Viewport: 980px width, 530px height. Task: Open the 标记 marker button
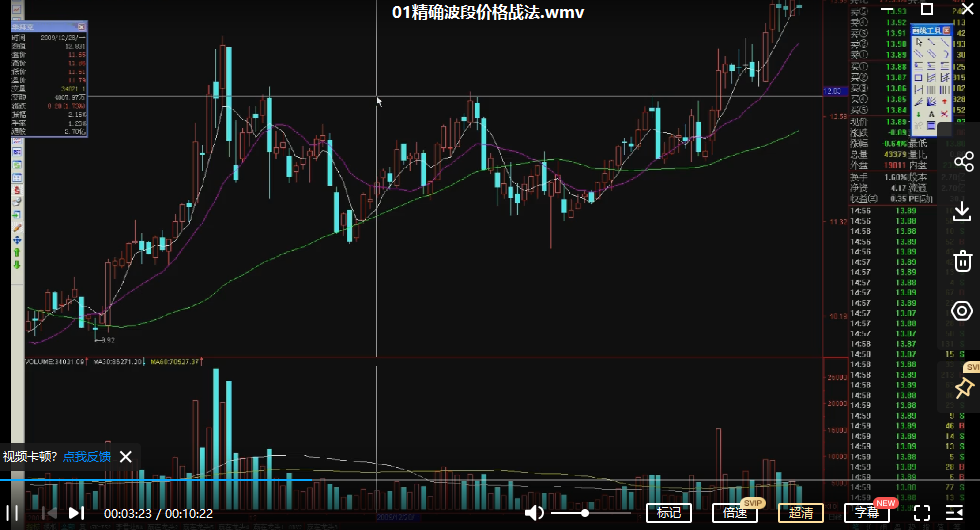[x=669, y=513]
